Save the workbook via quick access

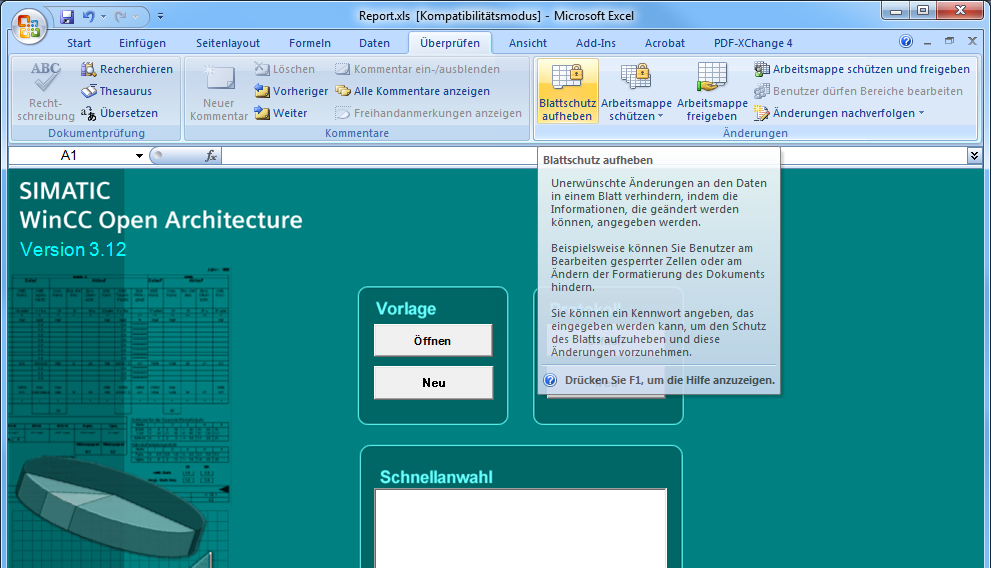(x=67, y=17)
